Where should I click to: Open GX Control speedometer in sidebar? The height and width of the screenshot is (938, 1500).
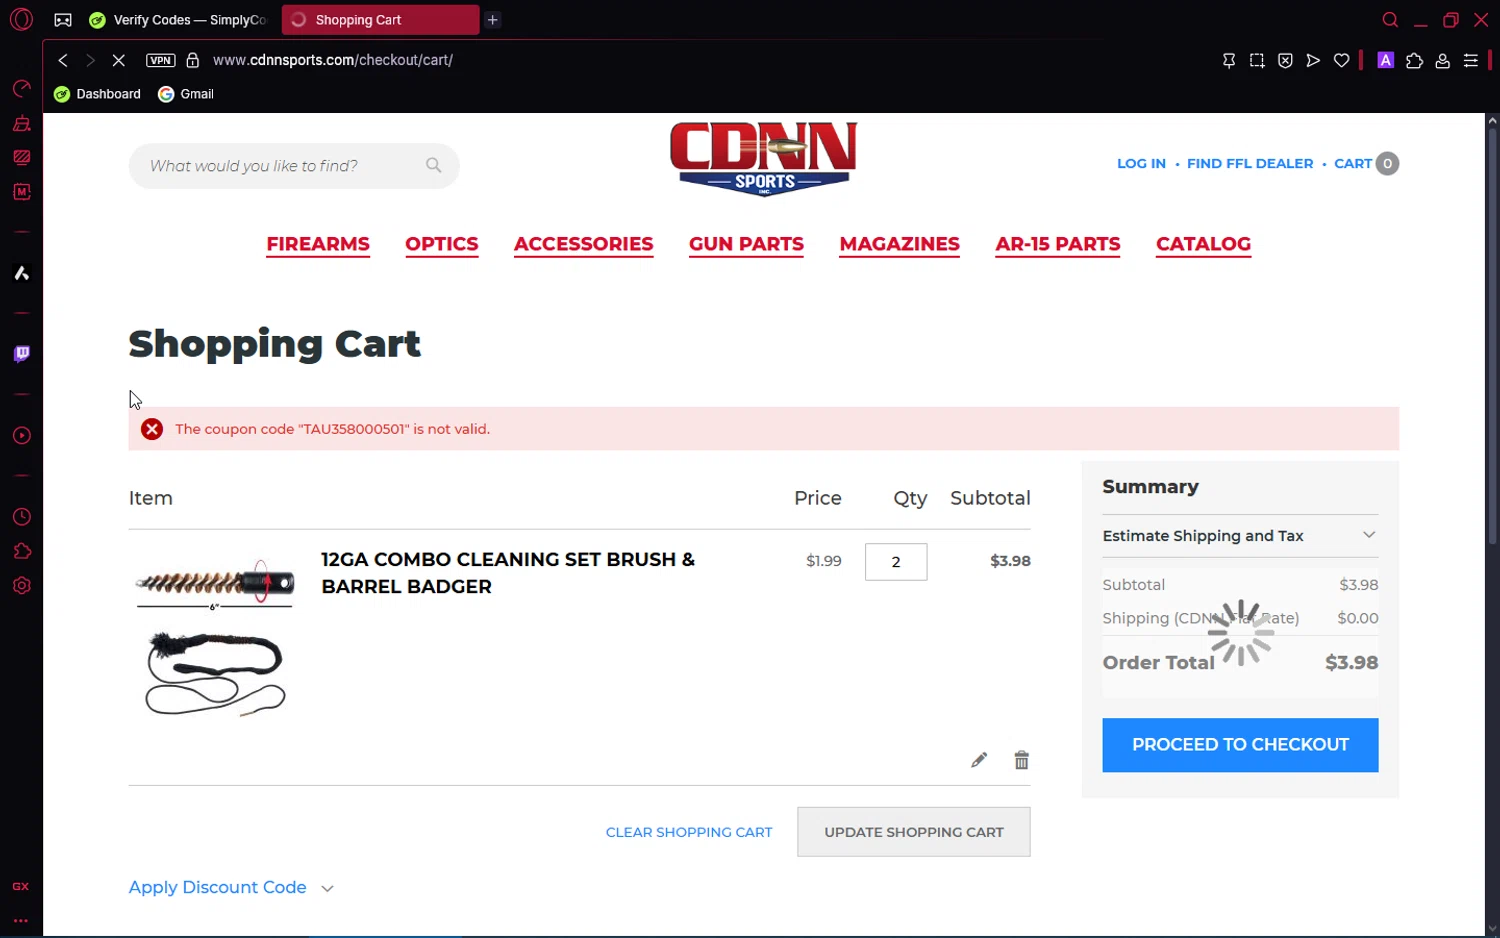tap(21, 89)
